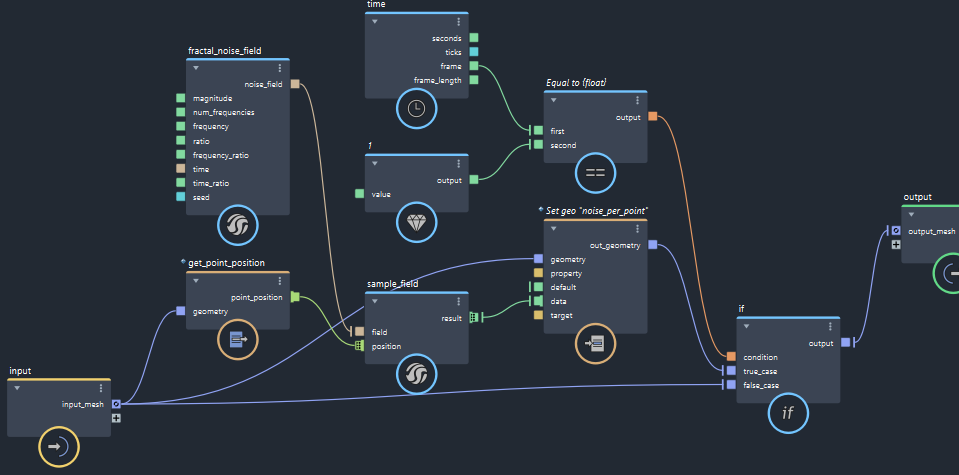Select the fractal_noise_field node title
Image resolution: width=959 pixels, height=475 pixels.
[x=224, y=51]
